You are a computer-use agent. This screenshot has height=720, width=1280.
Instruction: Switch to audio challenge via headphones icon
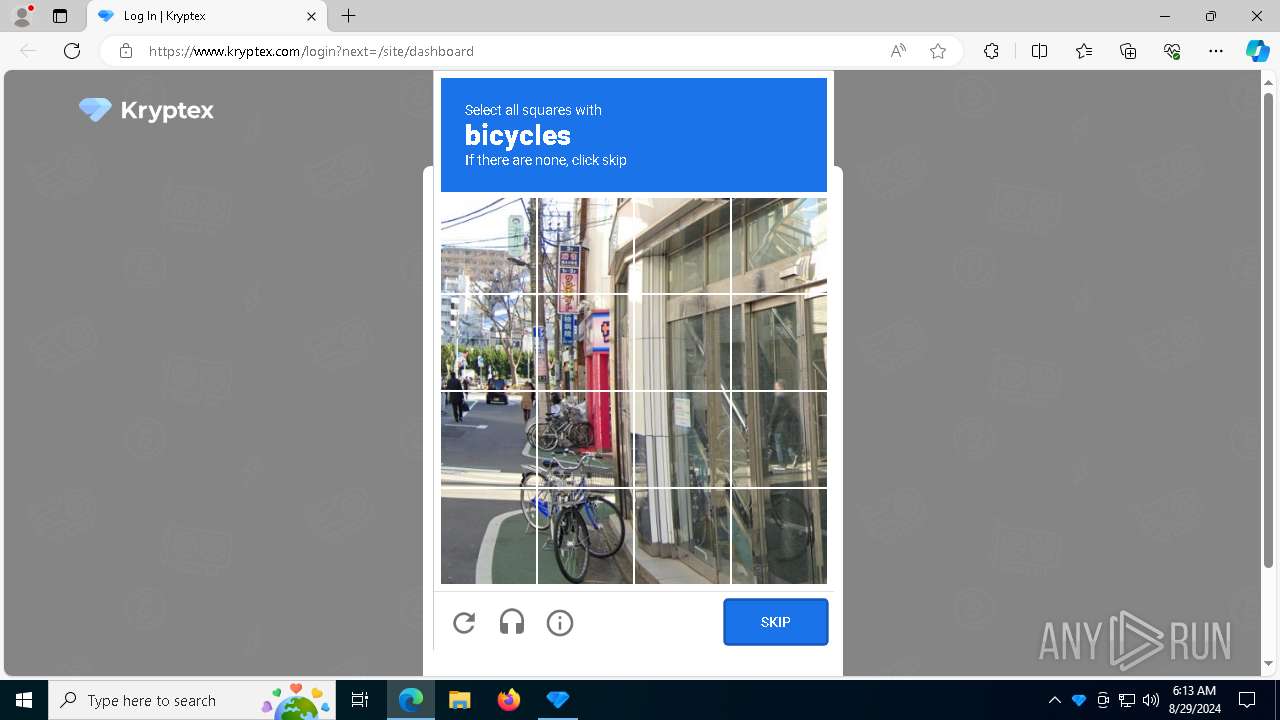point(512,623)
